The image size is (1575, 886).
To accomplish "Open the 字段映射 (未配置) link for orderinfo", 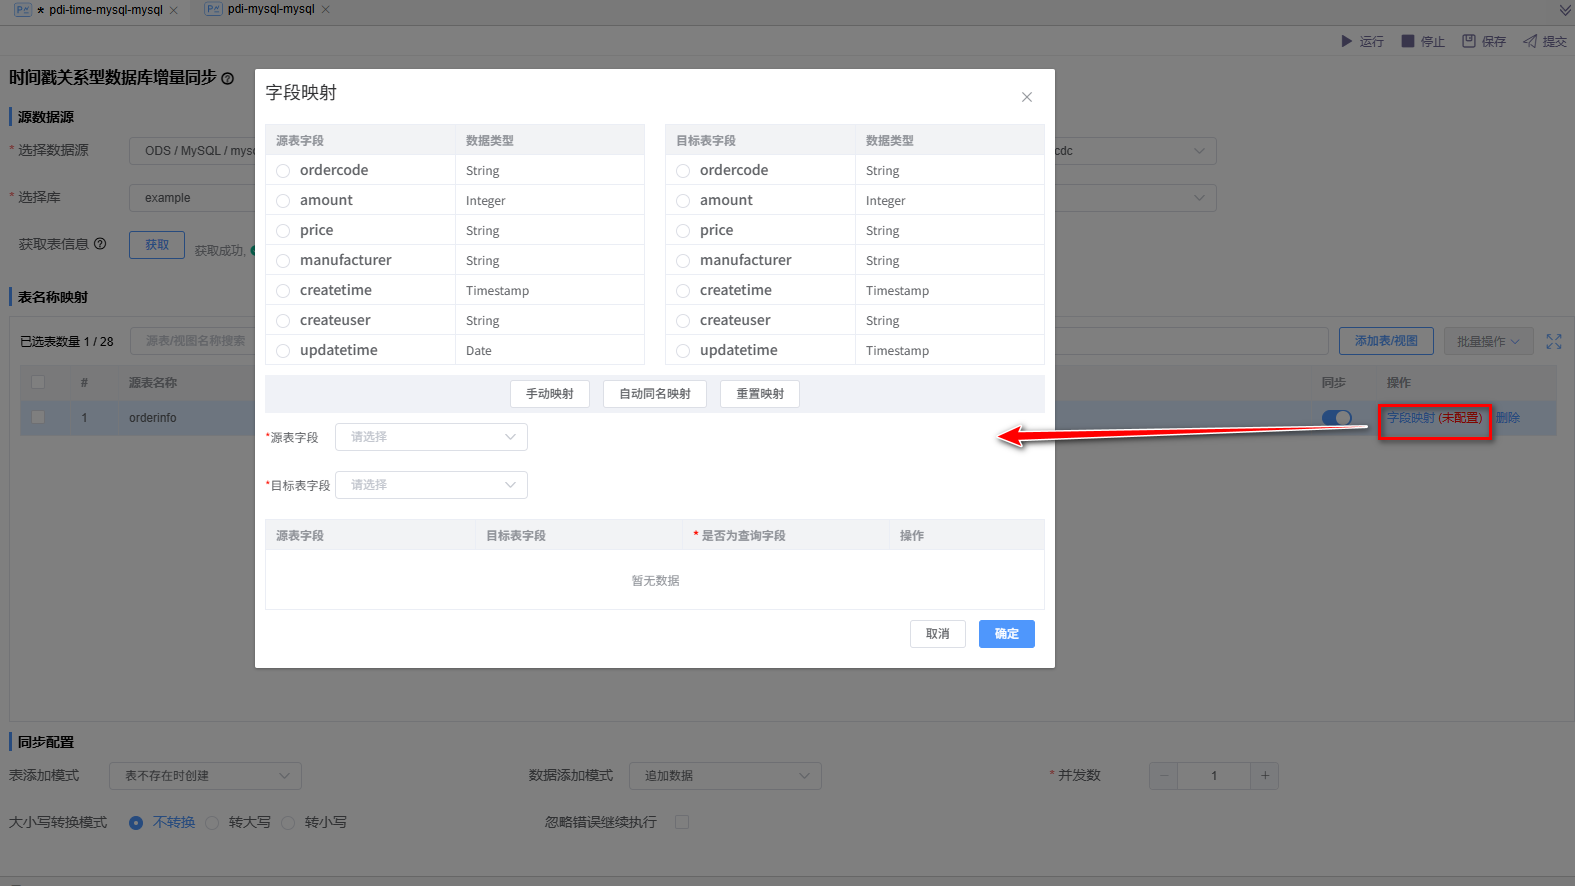I will click(1434, 418).
